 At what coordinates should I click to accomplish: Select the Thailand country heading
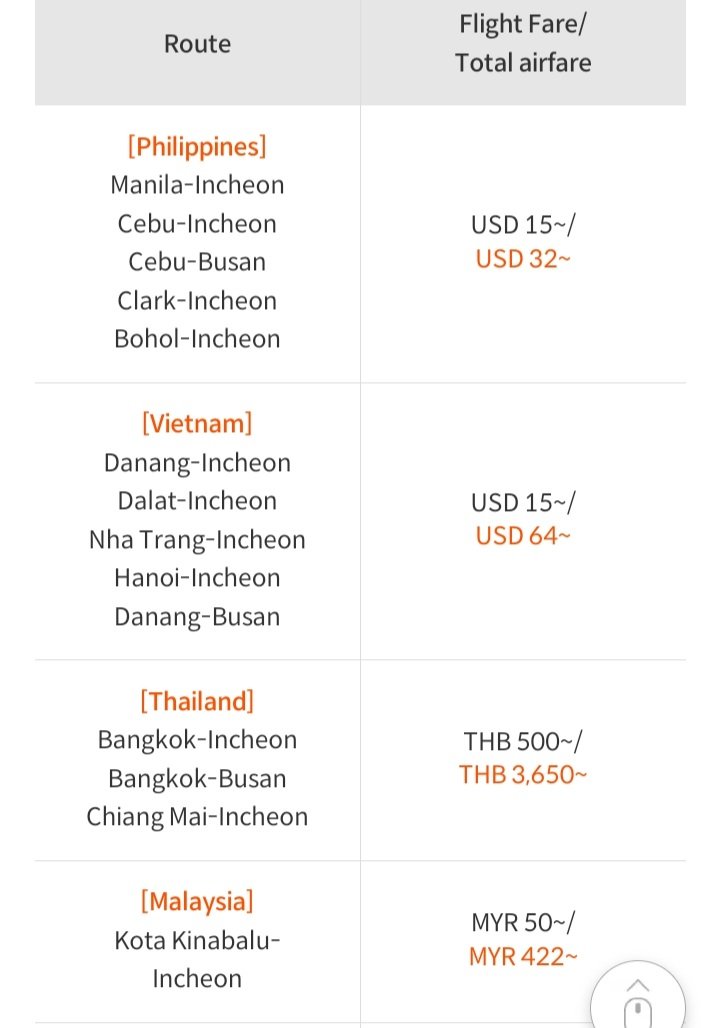pos(197,701)
